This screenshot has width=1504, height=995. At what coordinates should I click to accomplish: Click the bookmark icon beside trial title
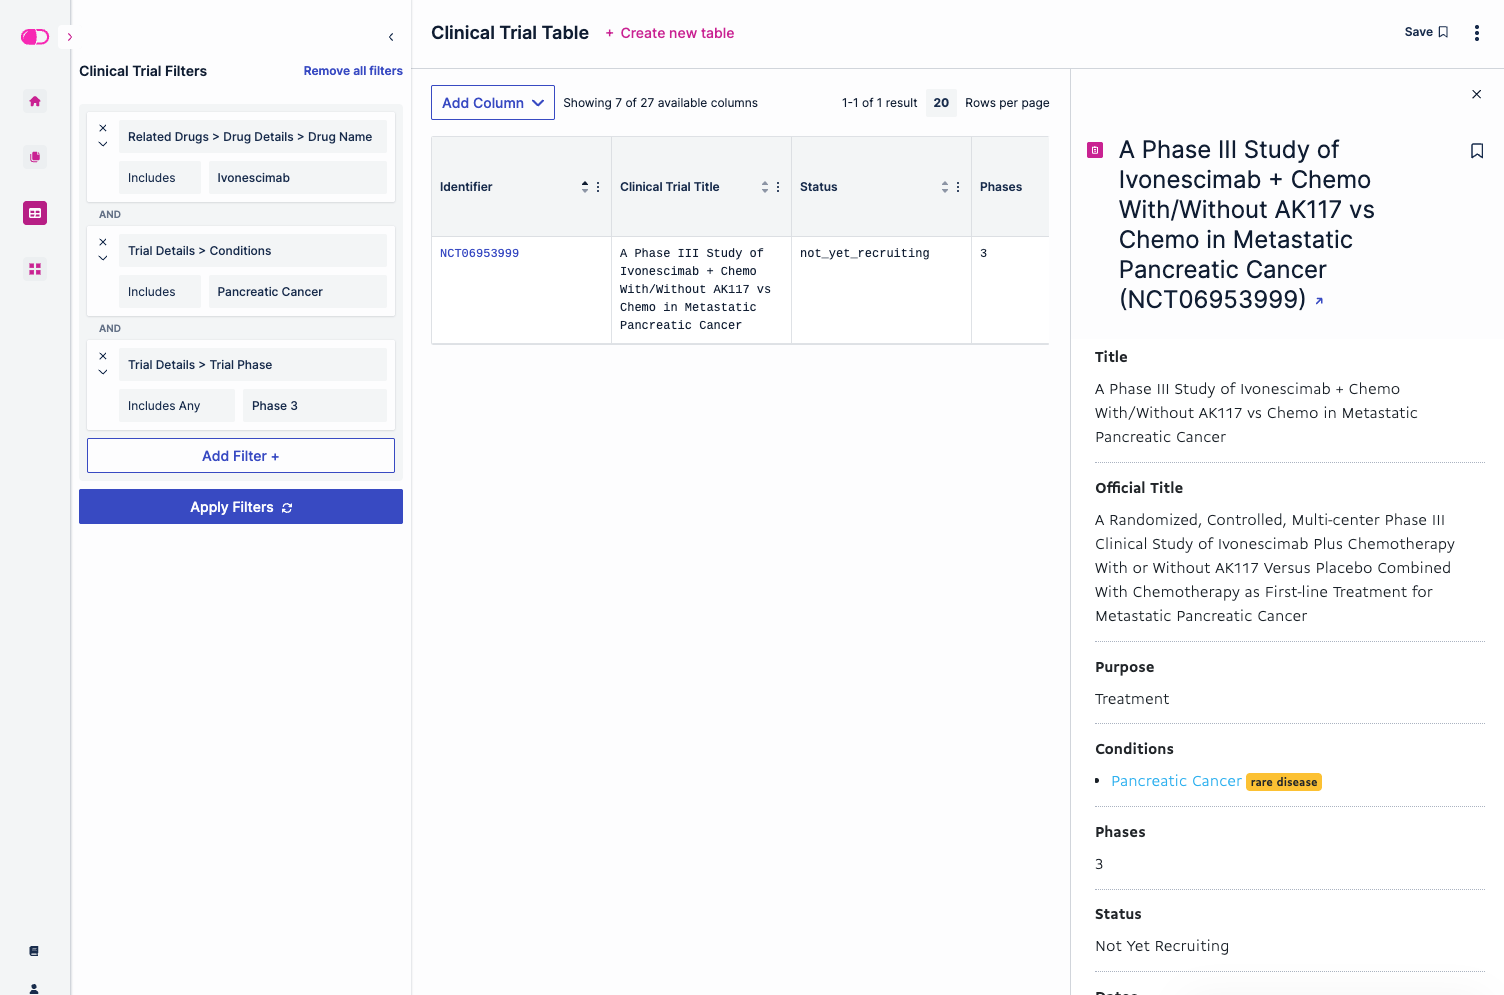click(1476, 151)
